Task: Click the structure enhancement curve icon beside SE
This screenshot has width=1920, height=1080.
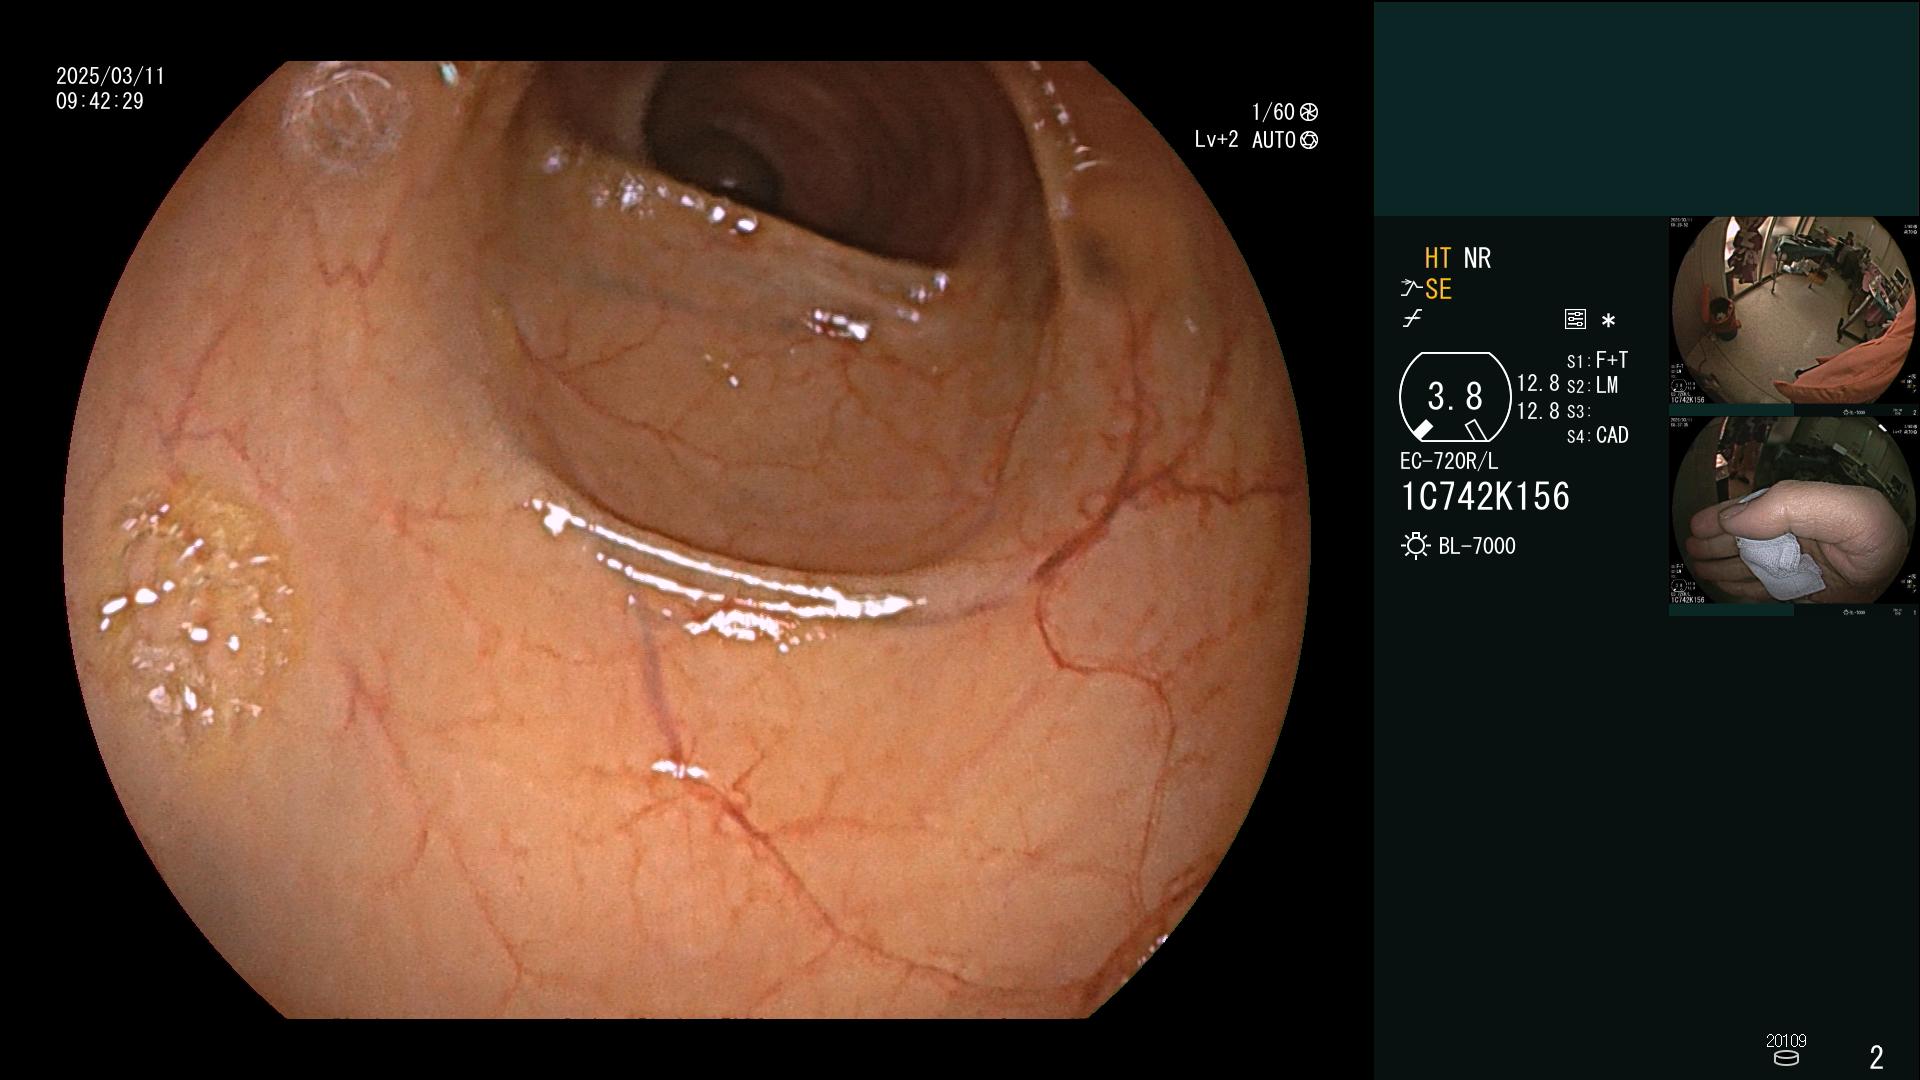Action: click(1411, 289)
